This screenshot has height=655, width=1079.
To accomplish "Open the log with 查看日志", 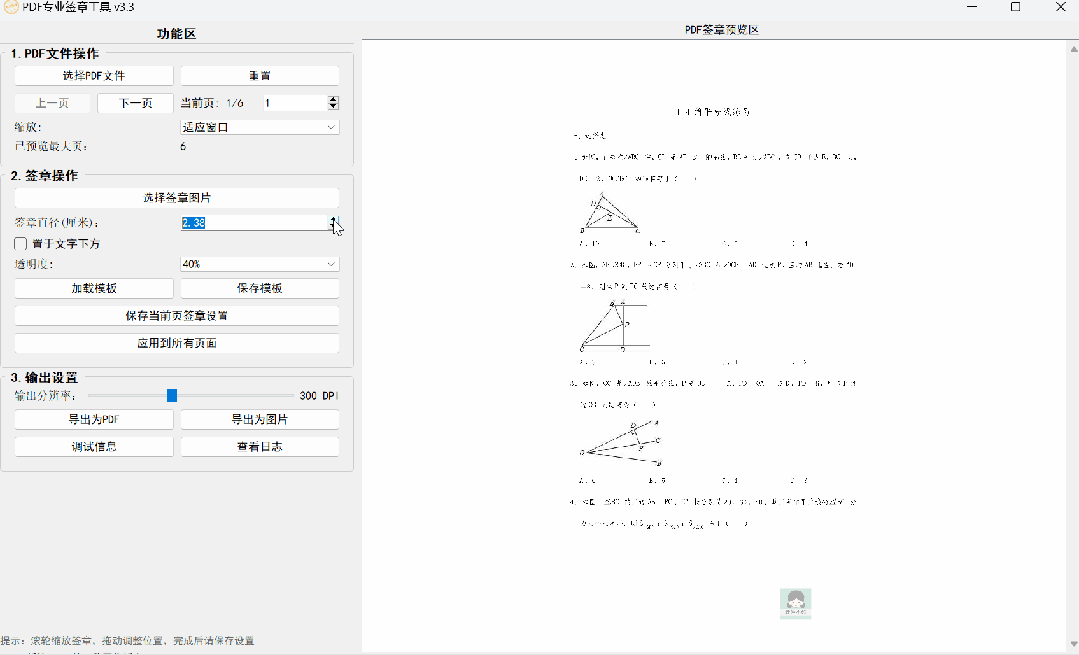I will click(x=259, y=446).
